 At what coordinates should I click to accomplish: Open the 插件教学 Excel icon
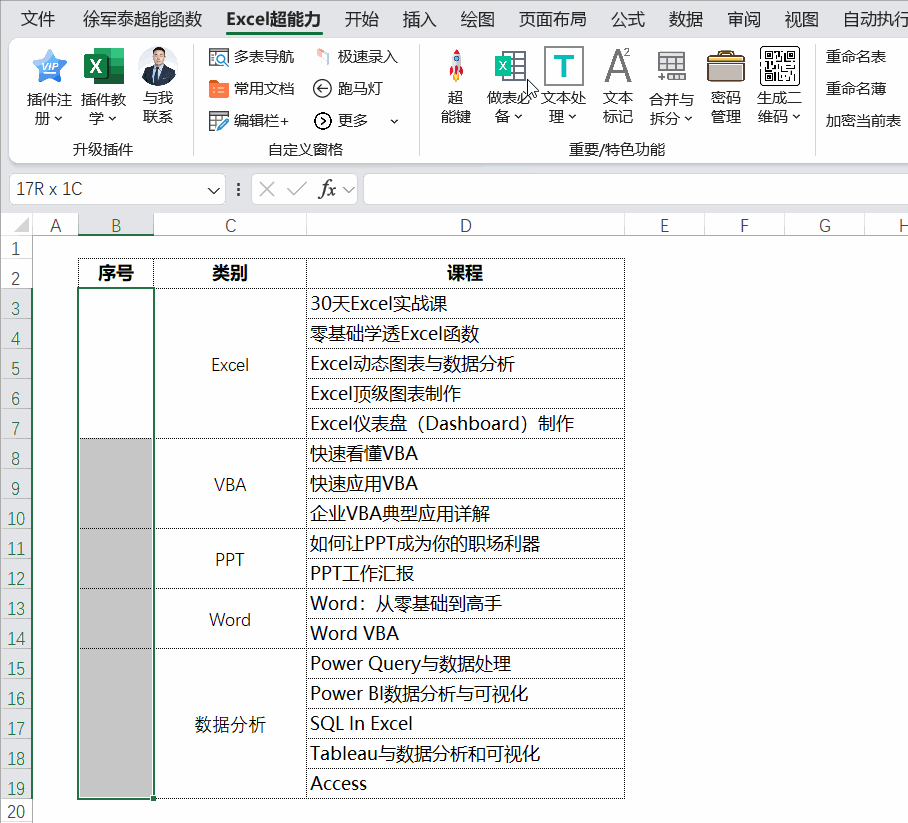coord(104,66)
